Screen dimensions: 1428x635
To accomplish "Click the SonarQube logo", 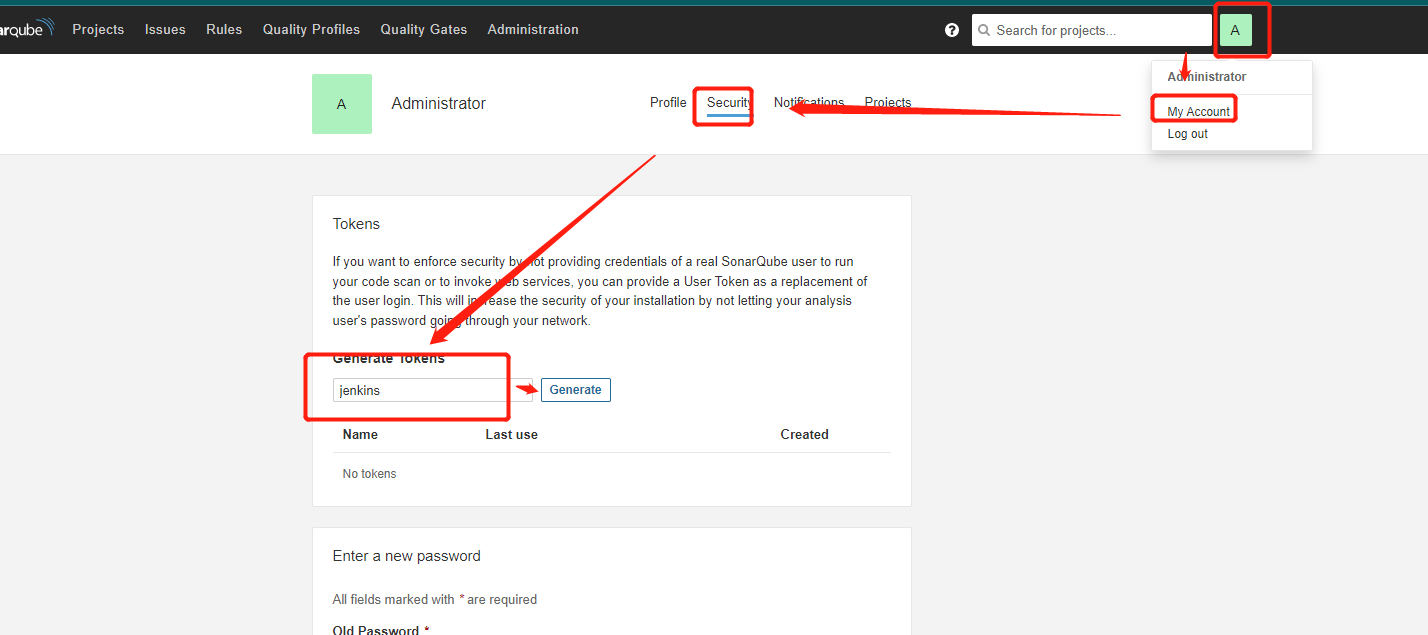I will [x=25, y=29].
